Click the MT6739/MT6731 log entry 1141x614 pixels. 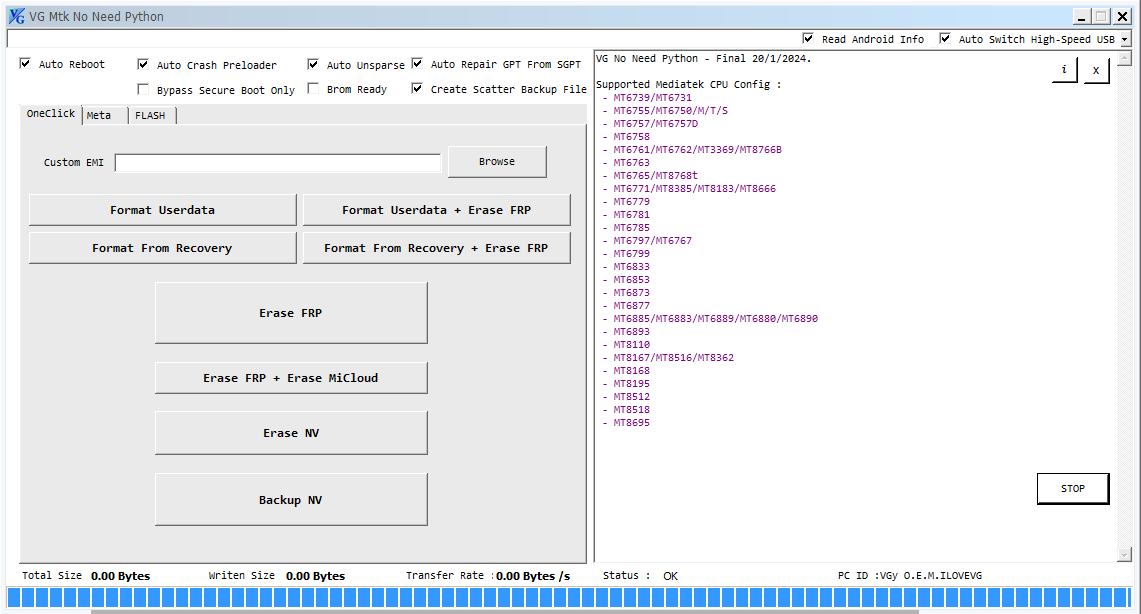652,97
